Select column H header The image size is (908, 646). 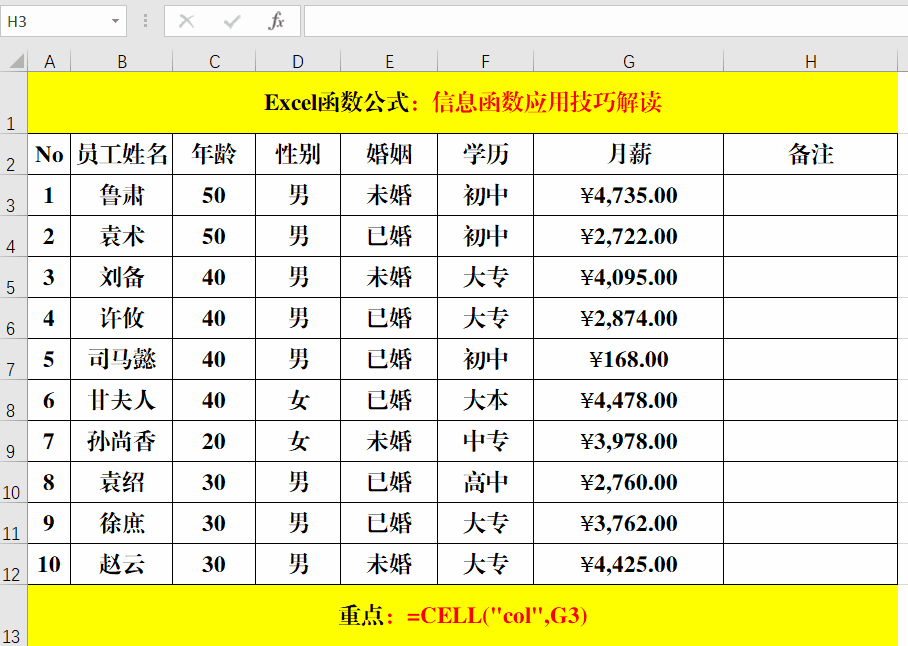pos(811,61)
